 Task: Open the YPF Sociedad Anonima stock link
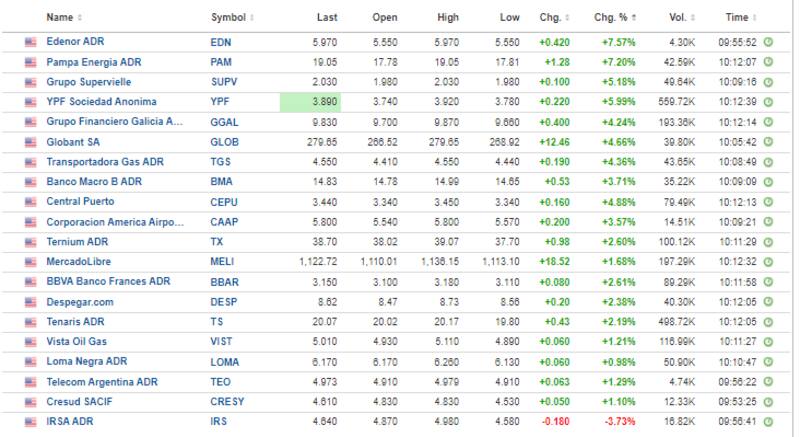[101, 102]
